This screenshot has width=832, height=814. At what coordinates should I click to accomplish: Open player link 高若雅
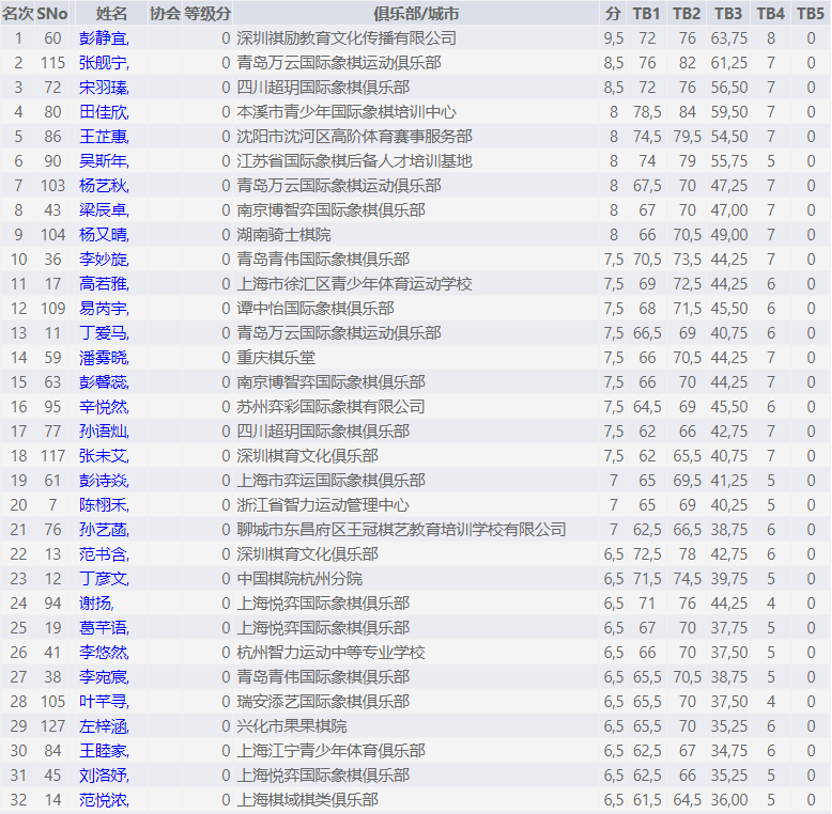[x=104, y=284]
